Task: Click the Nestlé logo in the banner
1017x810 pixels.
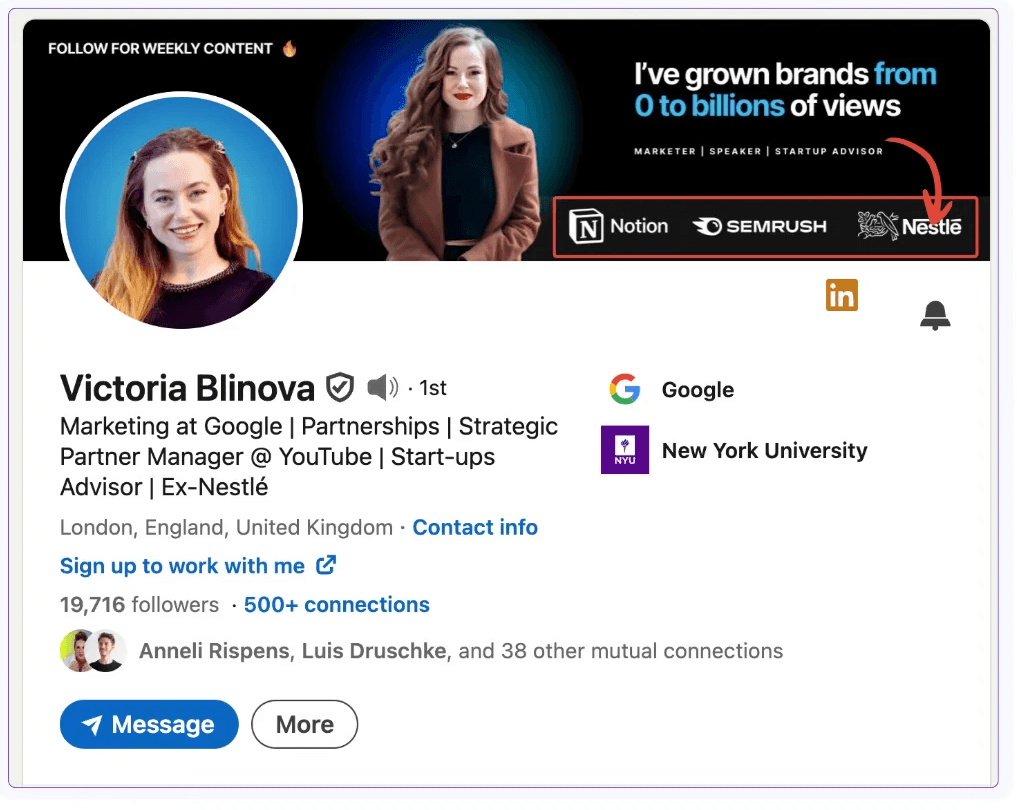Action: tap(909, 226)
